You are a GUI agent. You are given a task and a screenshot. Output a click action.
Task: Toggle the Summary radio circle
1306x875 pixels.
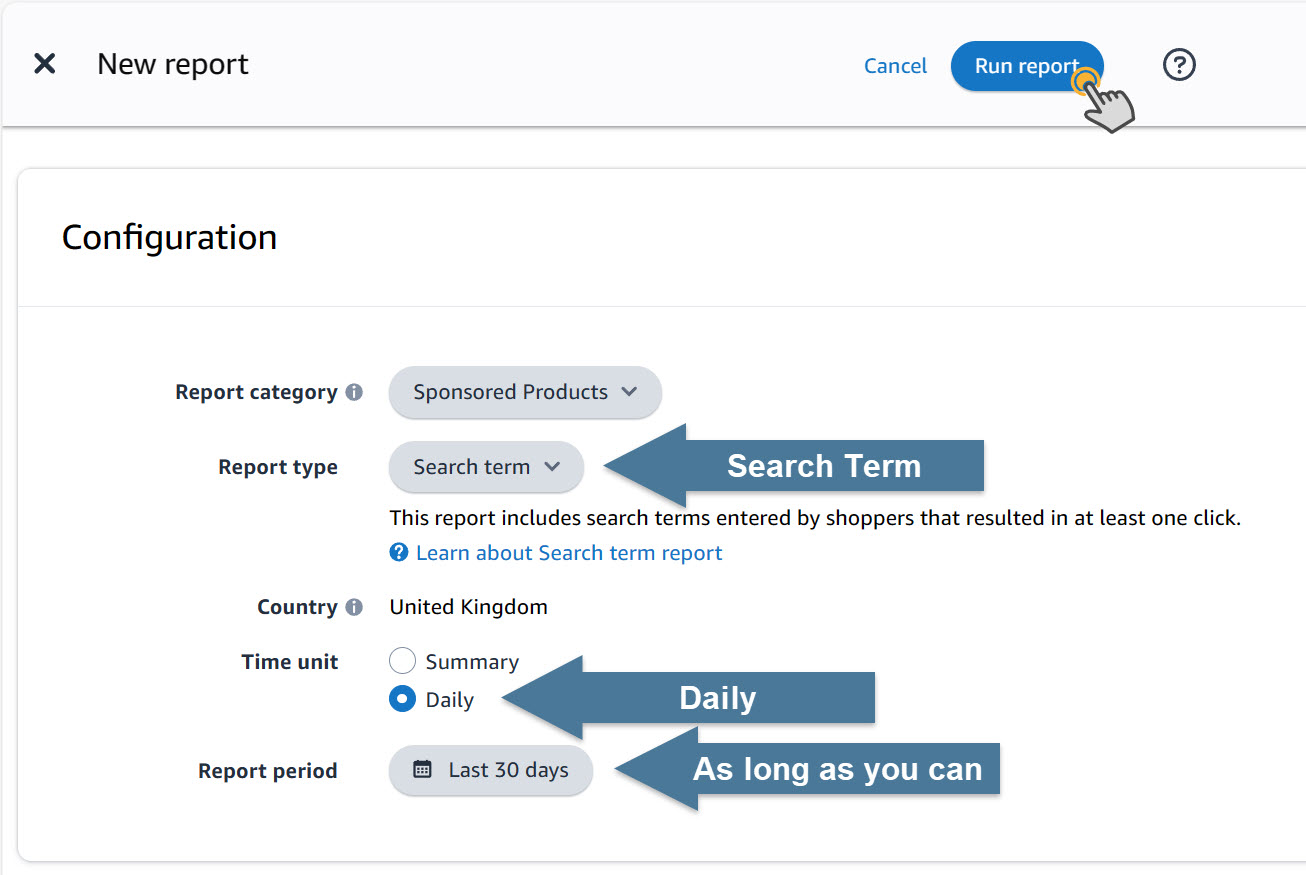[x=402, y=661]
